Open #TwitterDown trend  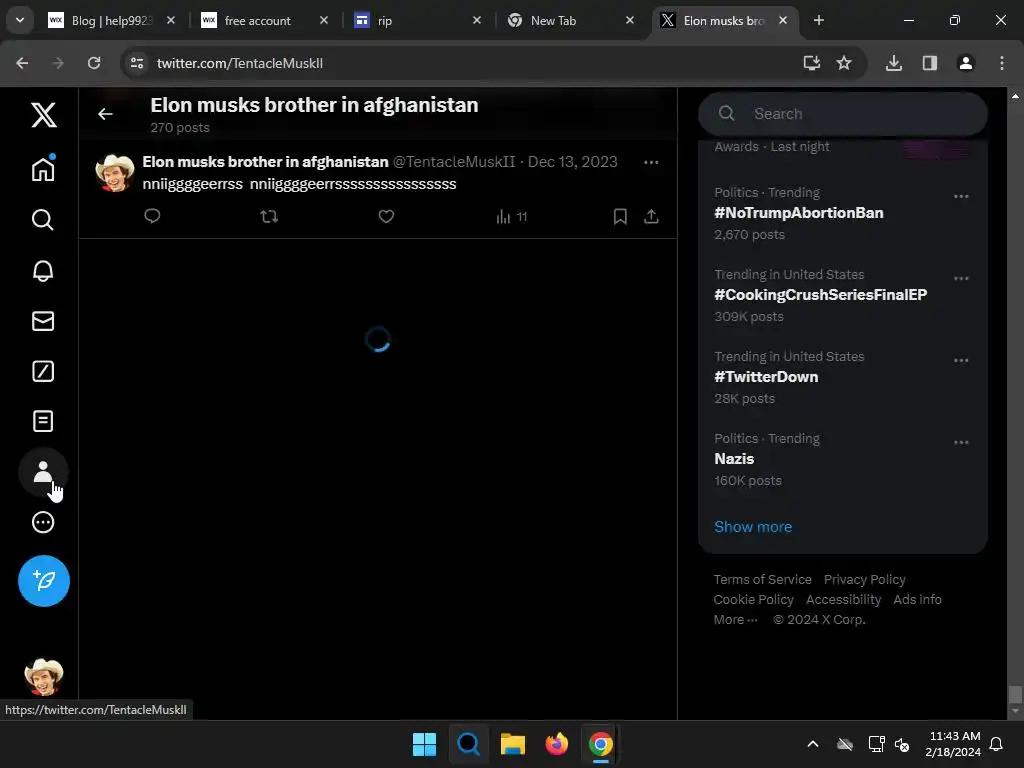tap(766, 377)
